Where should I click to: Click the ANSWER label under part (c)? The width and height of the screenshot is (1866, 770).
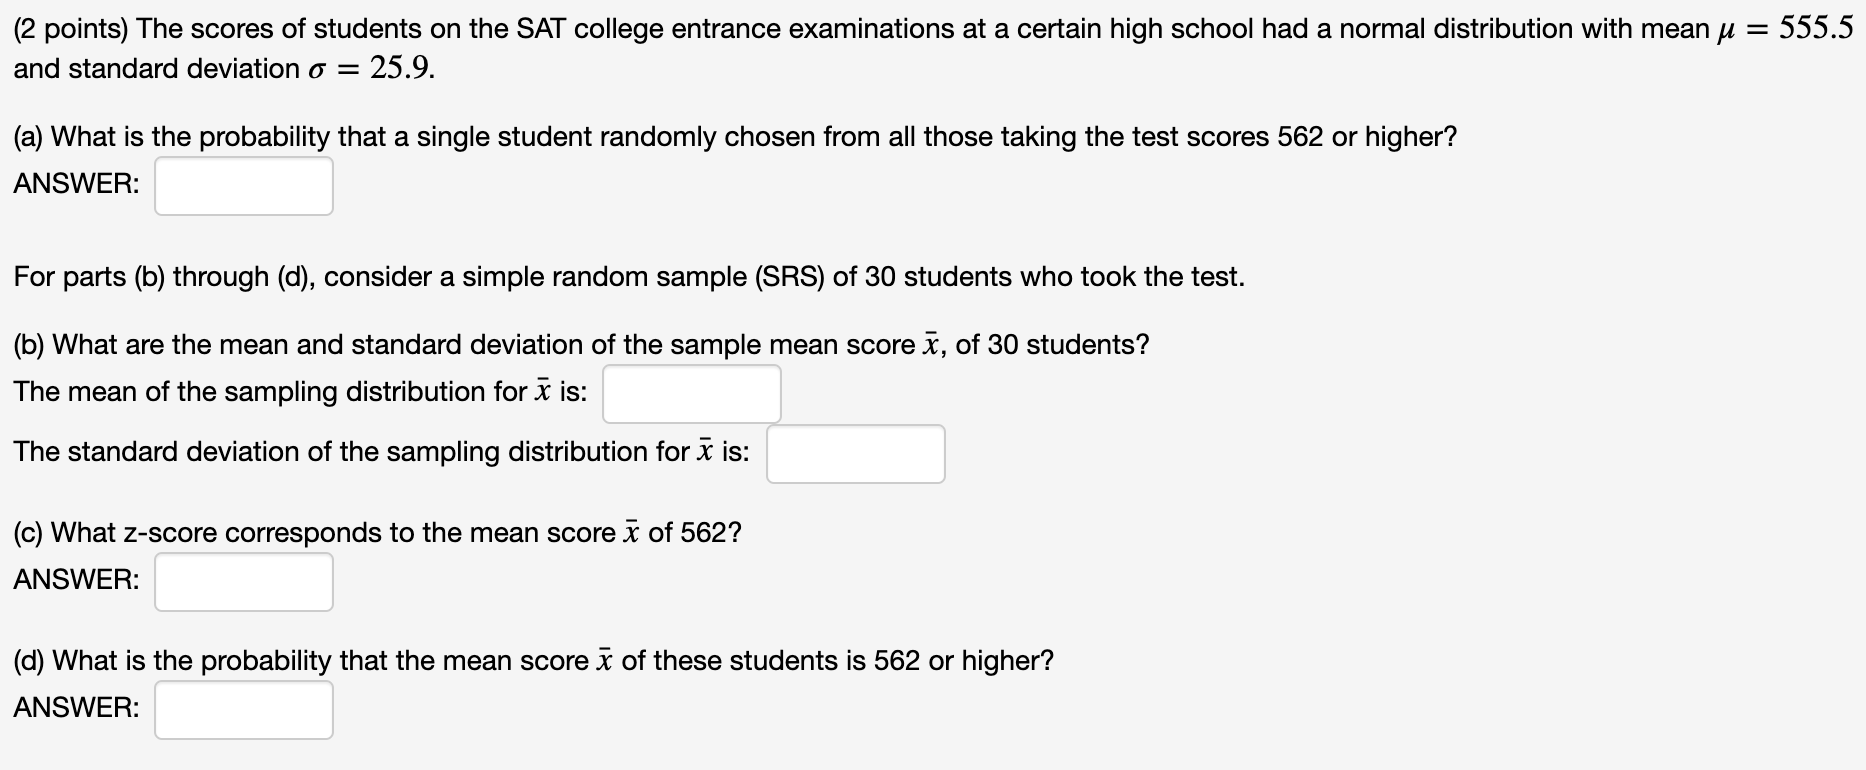coord(77,580)
